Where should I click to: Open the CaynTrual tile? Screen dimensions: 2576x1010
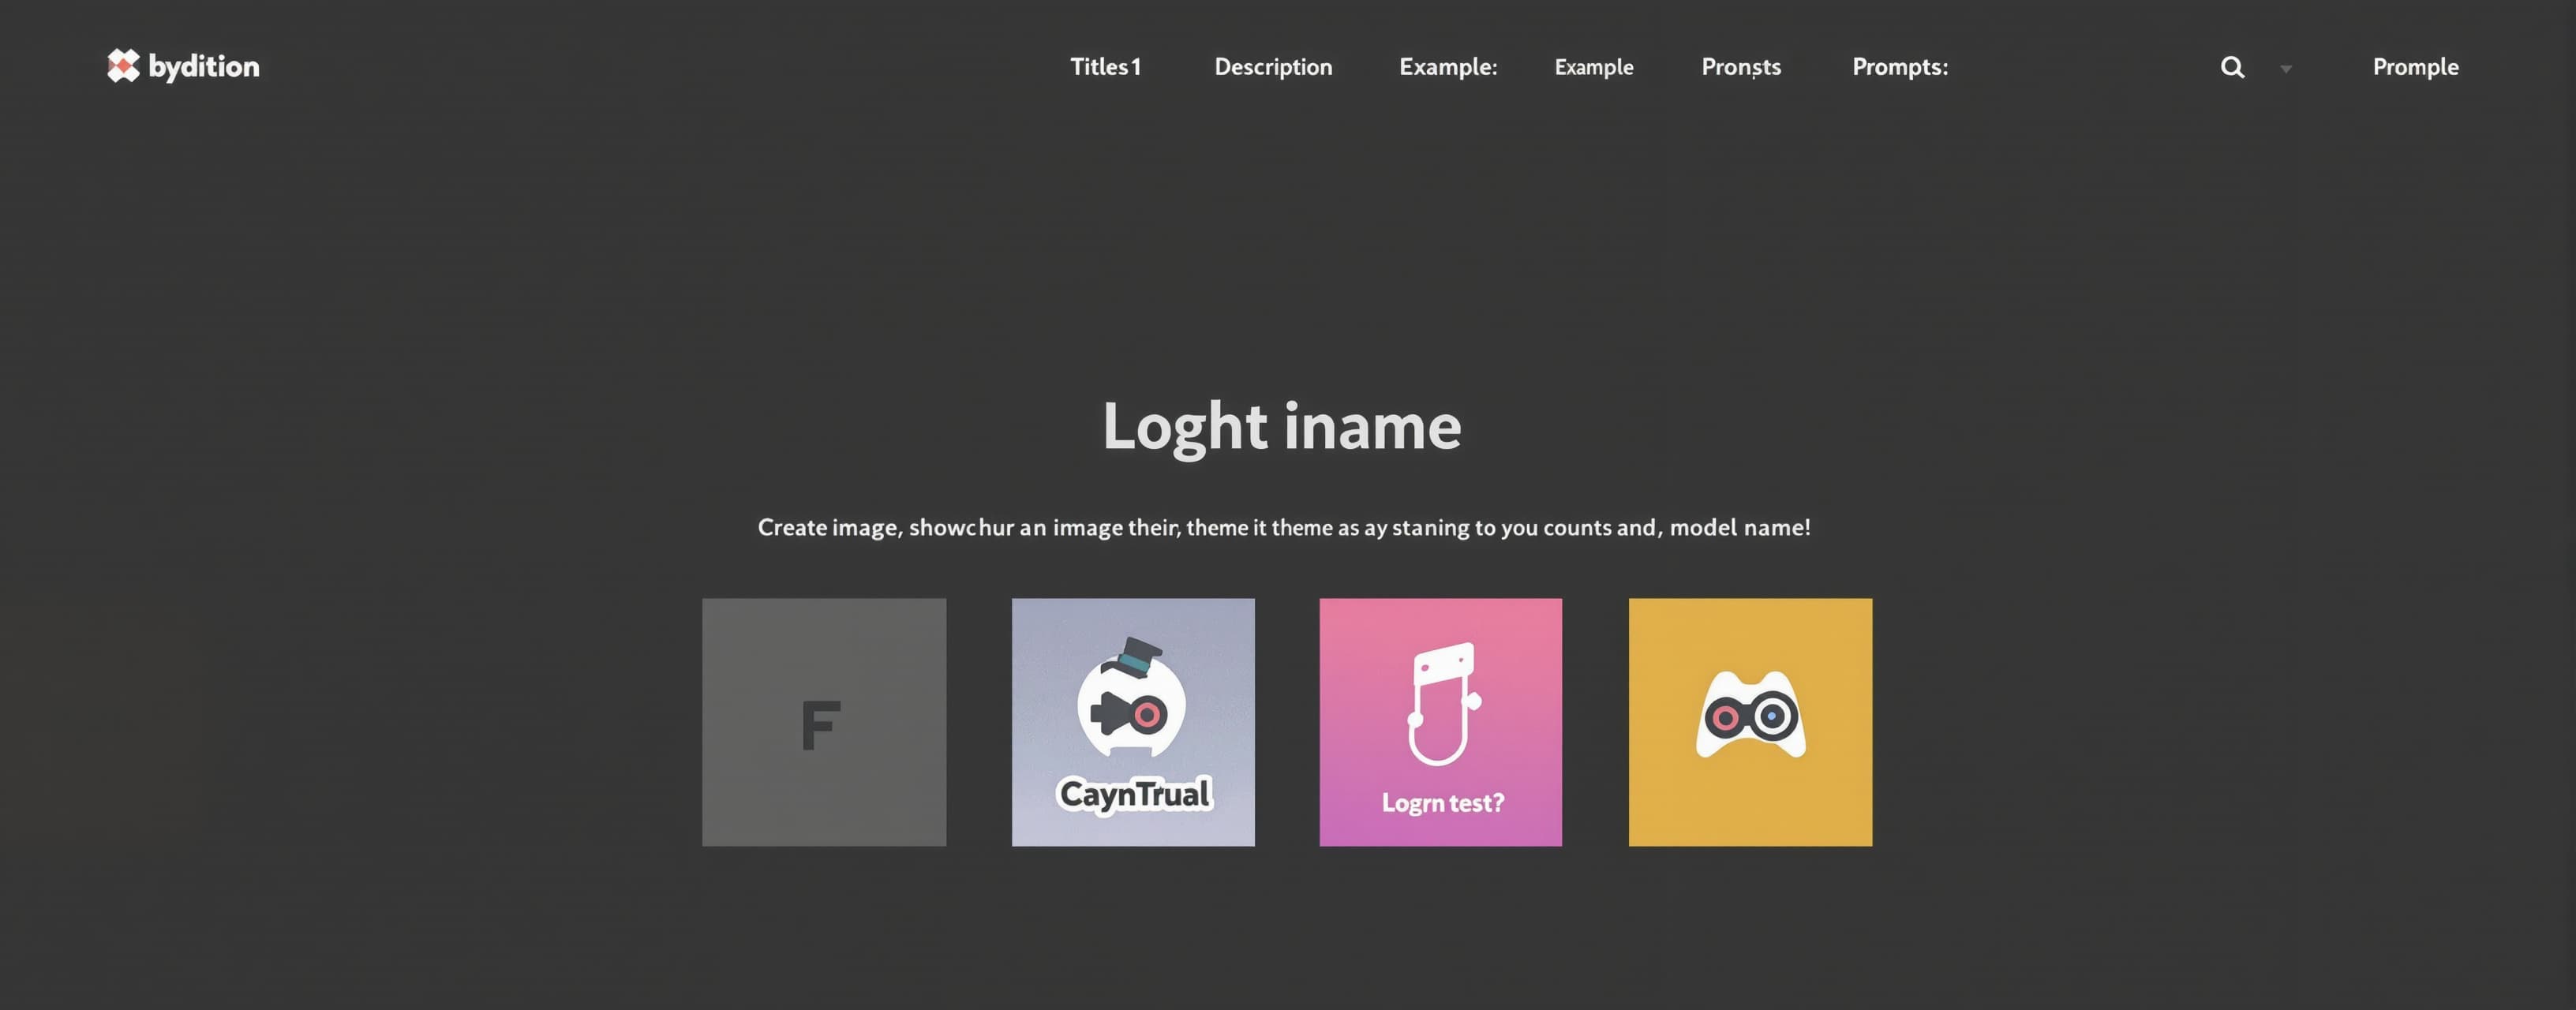(1133, 722)
